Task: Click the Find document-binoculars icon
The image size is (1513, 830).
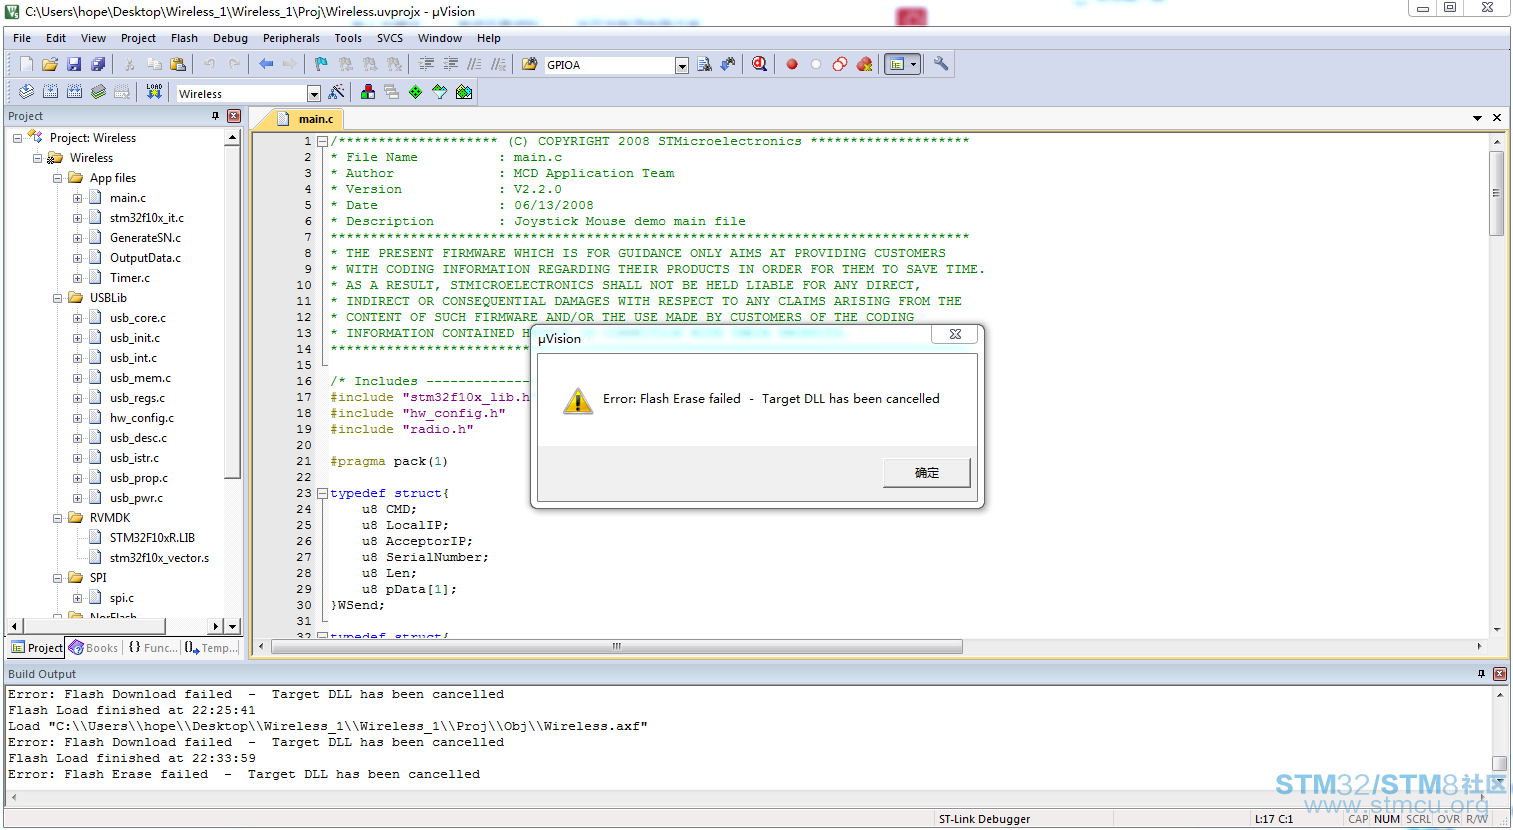Action: [x=704, y=64]
